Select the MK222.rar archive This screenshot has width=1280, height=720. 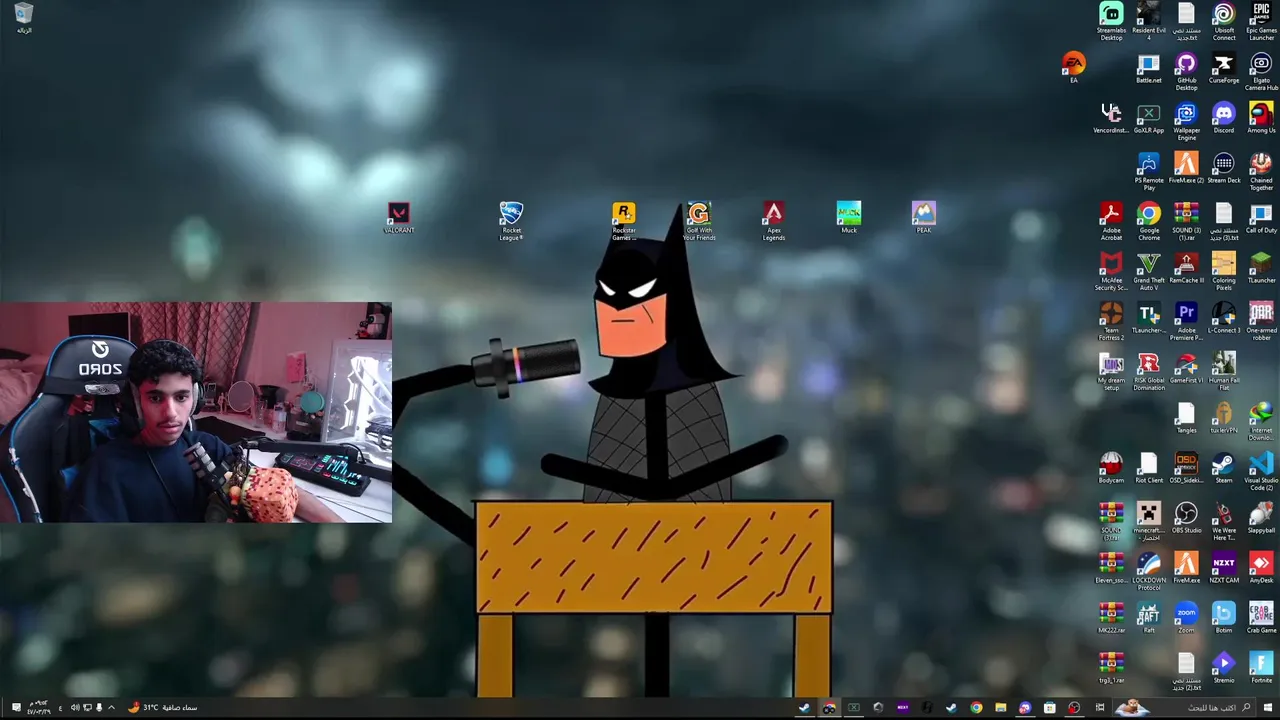pos(1111,618)
